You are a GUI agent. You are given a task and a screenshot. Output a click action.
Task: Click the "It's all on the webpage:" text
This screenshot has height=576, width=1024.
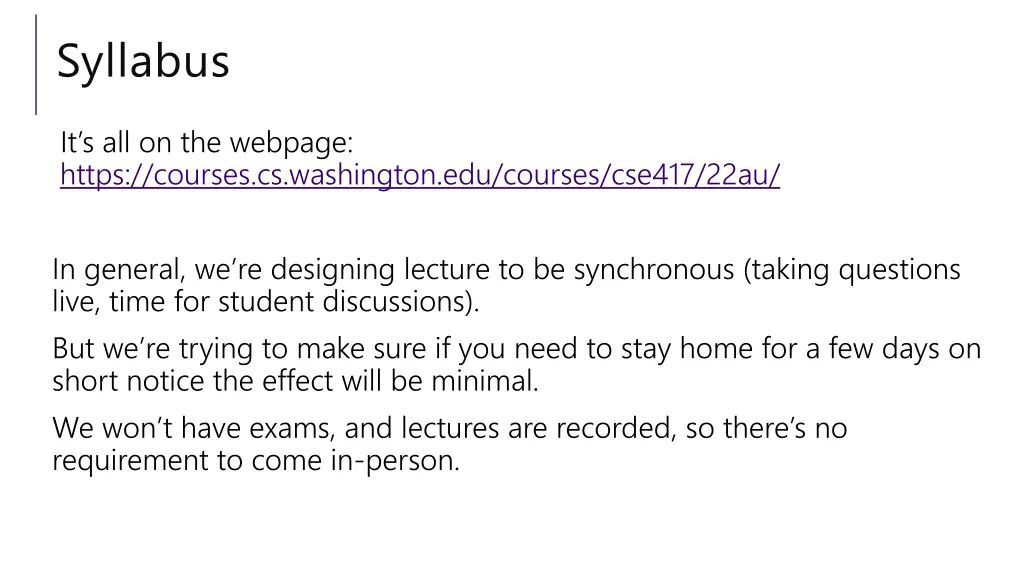point(206,143)
